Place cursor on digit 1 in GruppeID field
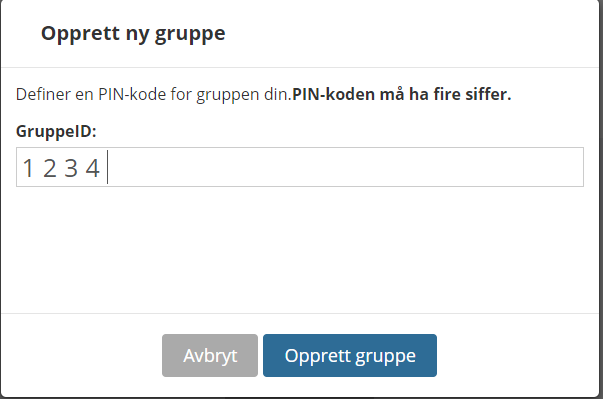The height and width of the screenshot is (399, 603). [28, 168]
